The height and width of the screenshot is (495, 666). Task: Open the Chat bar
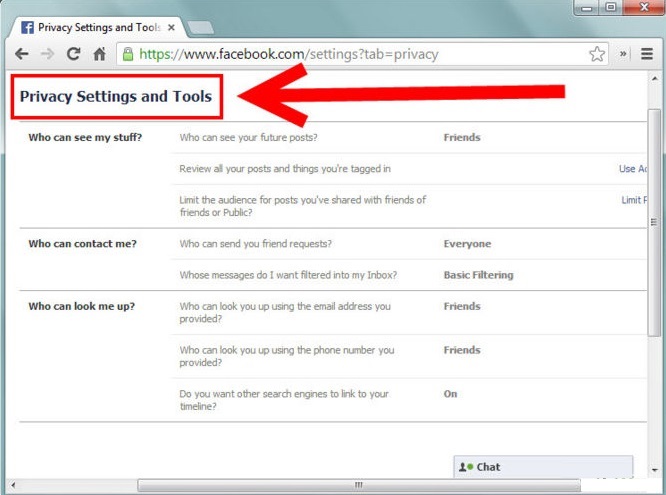click(543, 467)
